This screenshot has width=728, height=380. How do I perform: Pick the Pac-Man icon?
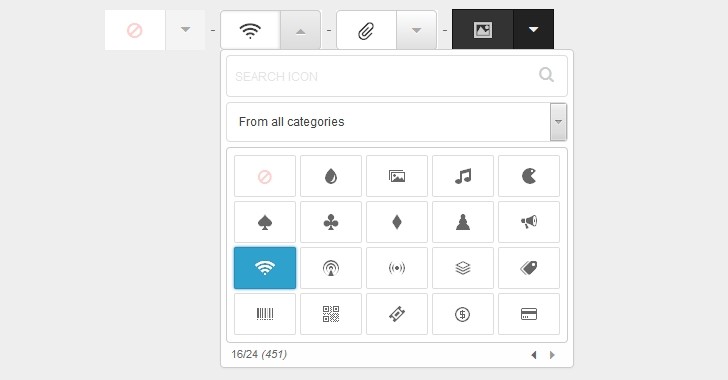(529, 176)
